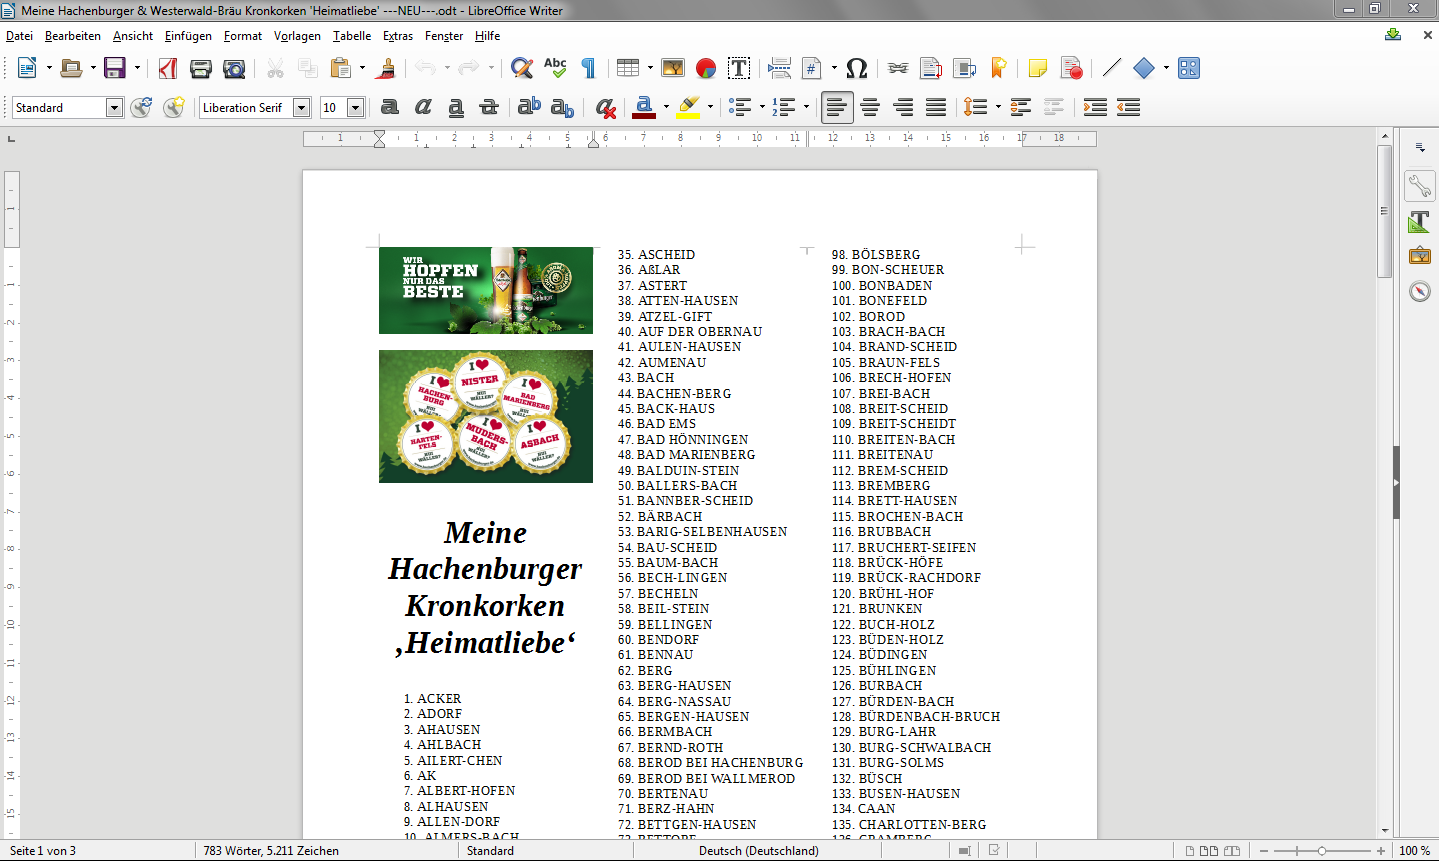Open Find and Replace

[x=522, y=68]
